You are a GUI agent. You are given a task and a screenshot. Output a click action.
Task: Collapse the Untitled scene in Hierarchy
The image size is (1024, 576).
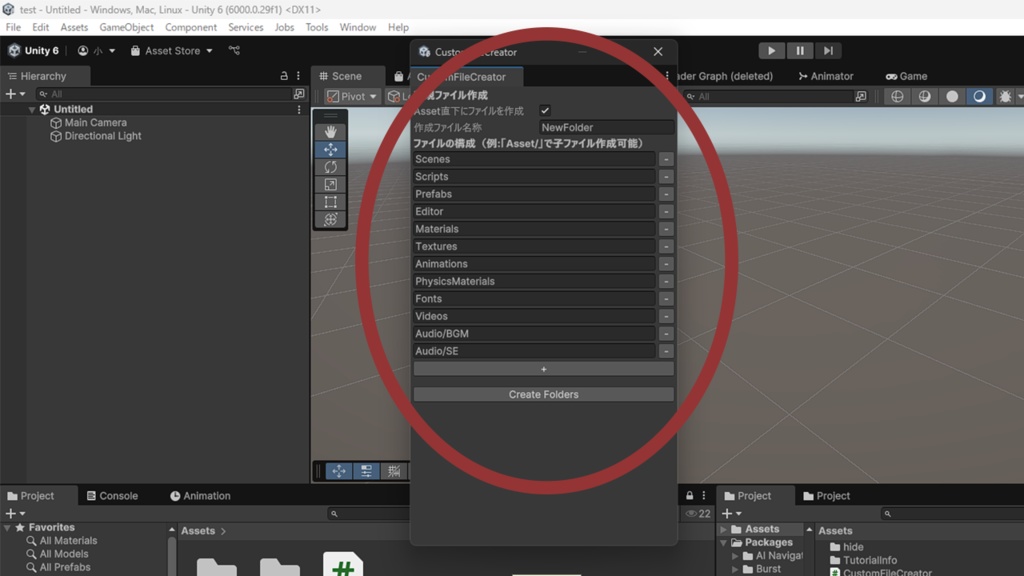pos(31,110)
